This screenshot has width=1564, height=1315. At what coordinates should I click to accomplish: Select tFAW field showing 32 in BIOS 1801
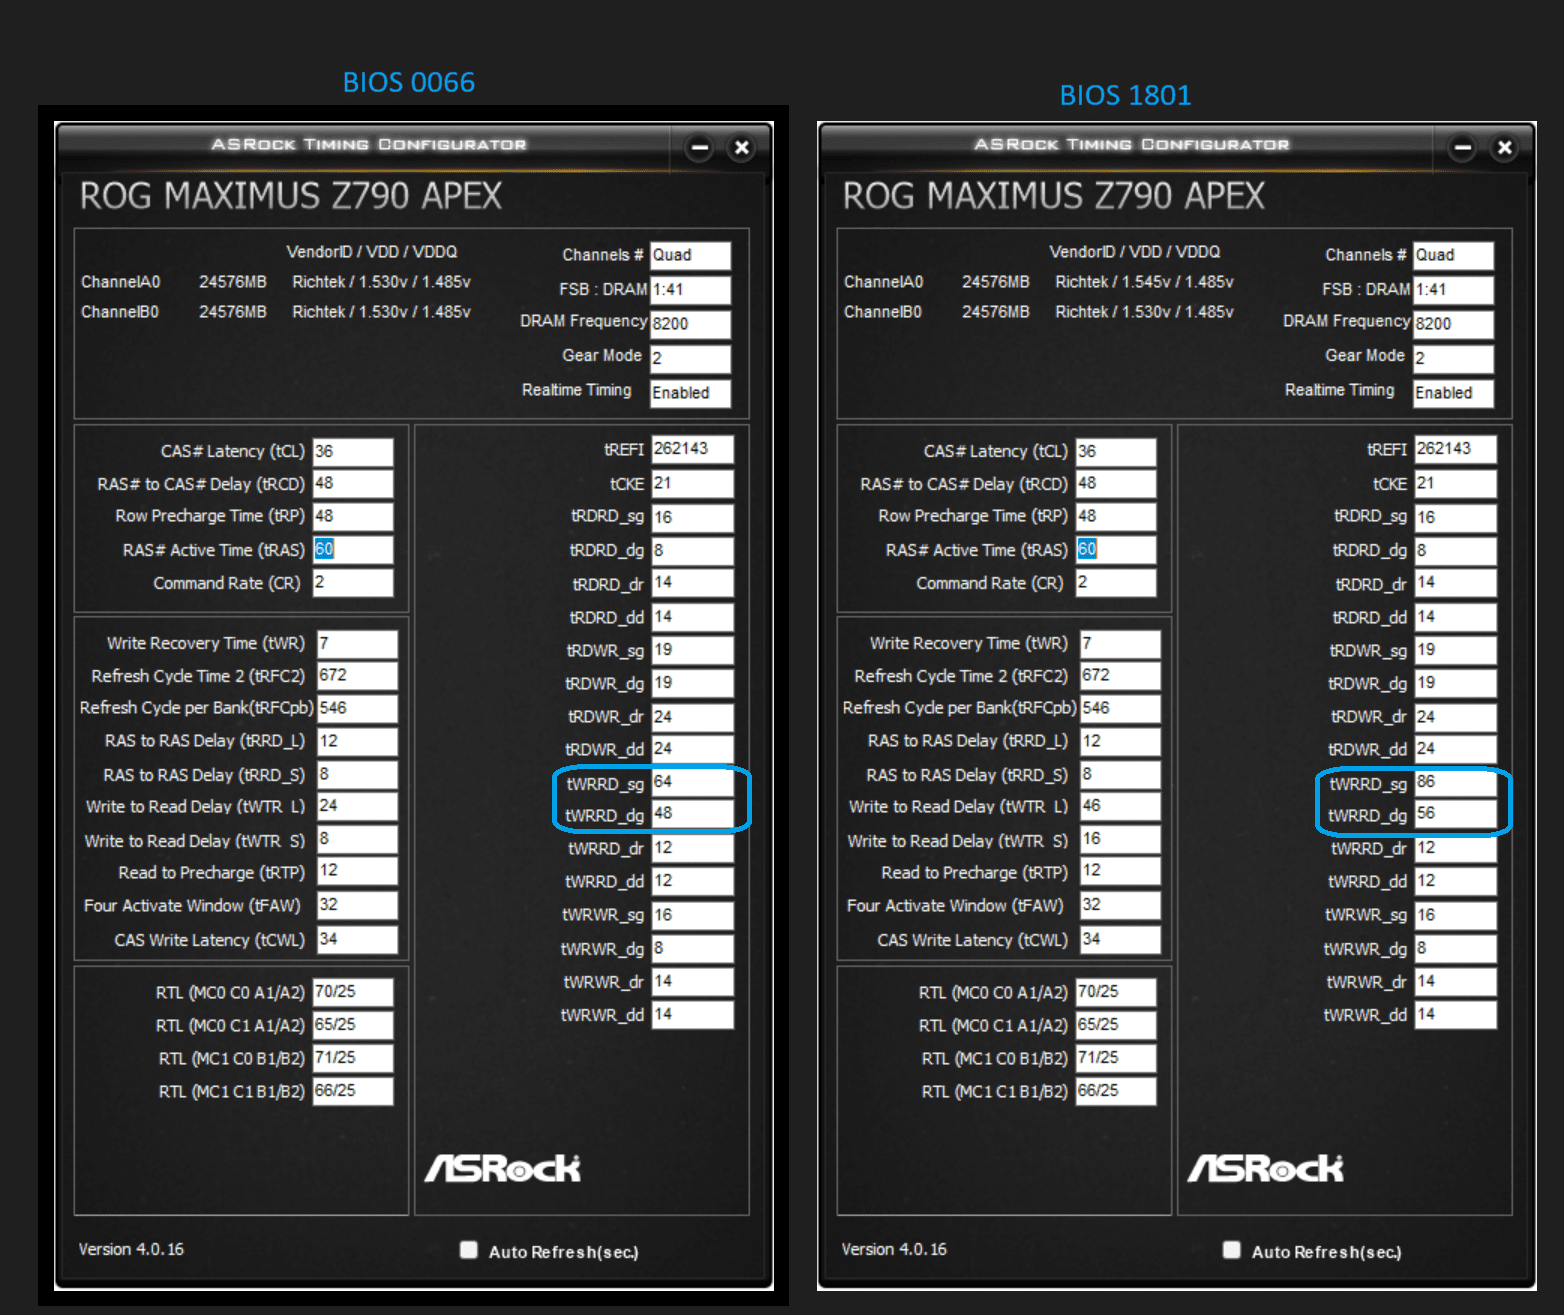pos(1120,905)
